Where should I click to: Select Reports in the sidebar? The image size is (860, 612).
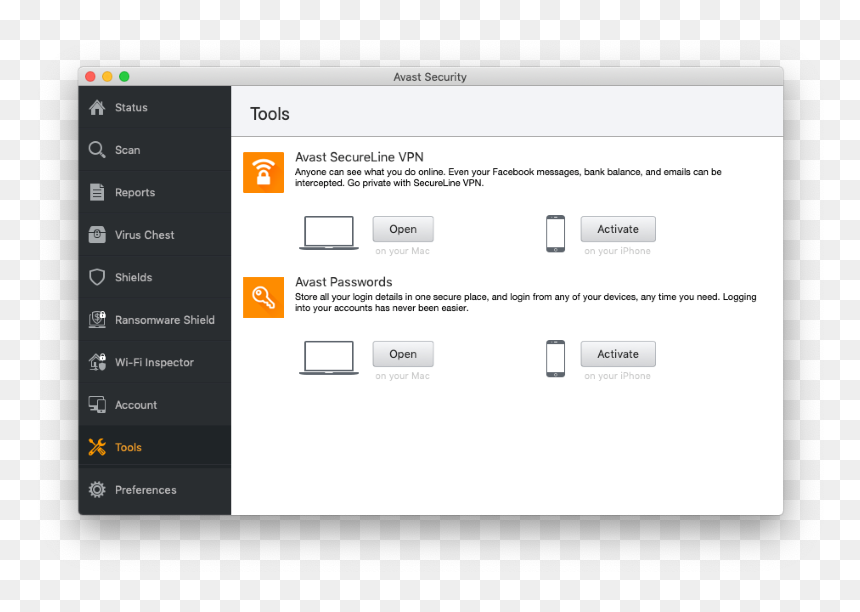click(x=155, y=192)
